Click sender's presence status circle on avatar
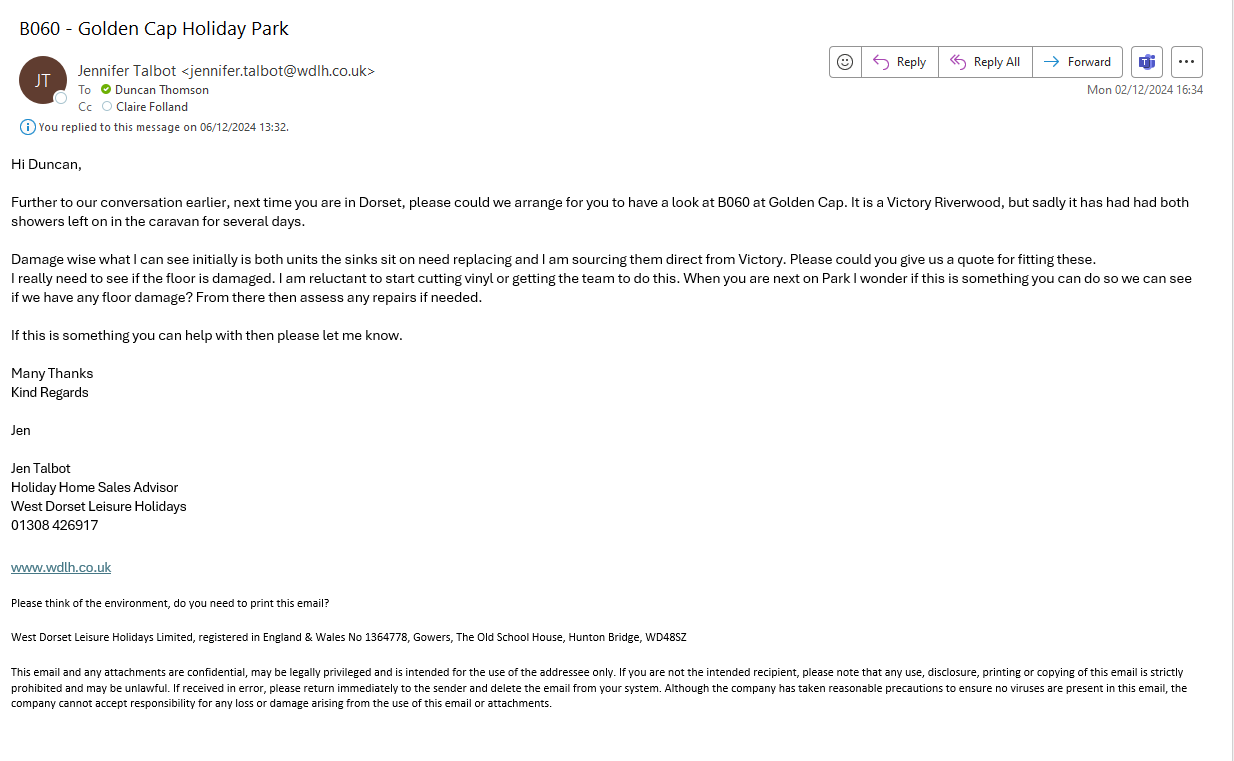This screenshot has width=1234, height=761. [x=61, y=98]
